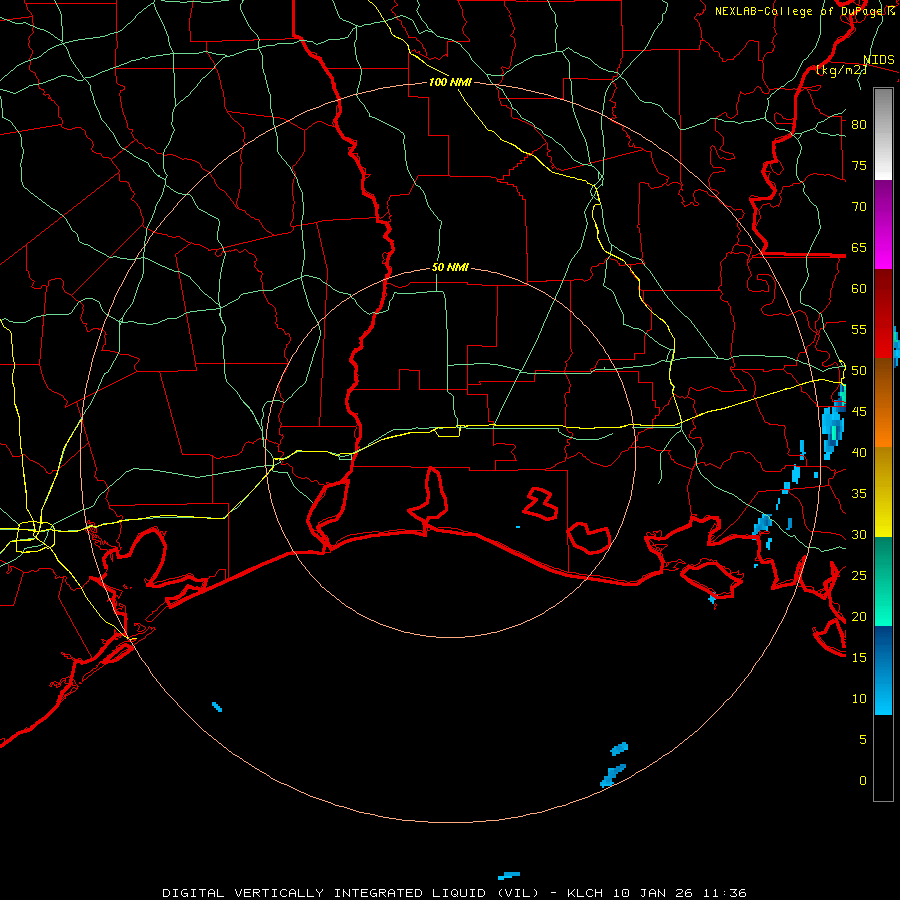
Task: Click the scale value 10
Action: pos(859,699)
